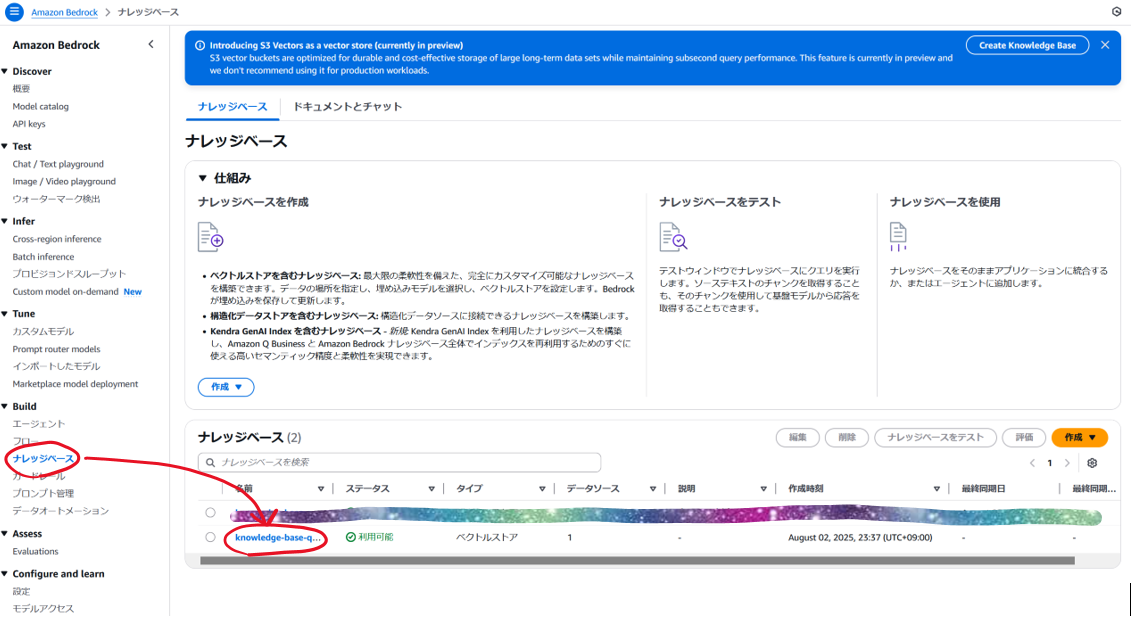The width and height of the screenshot is (1131, 621).
Task: Collapse the 仕組み panel
Action: [203, 178]
